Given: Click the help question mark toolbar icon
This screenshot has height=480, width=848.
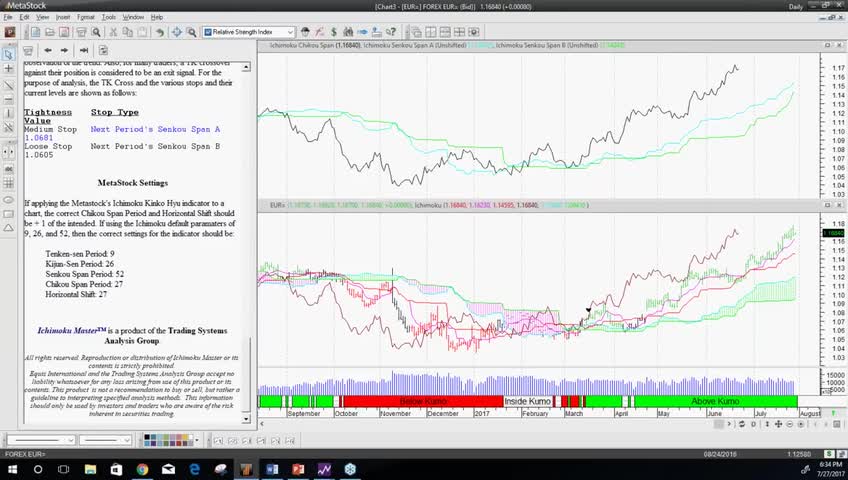Looking at the screenshot, I should [x=391, y=32].
